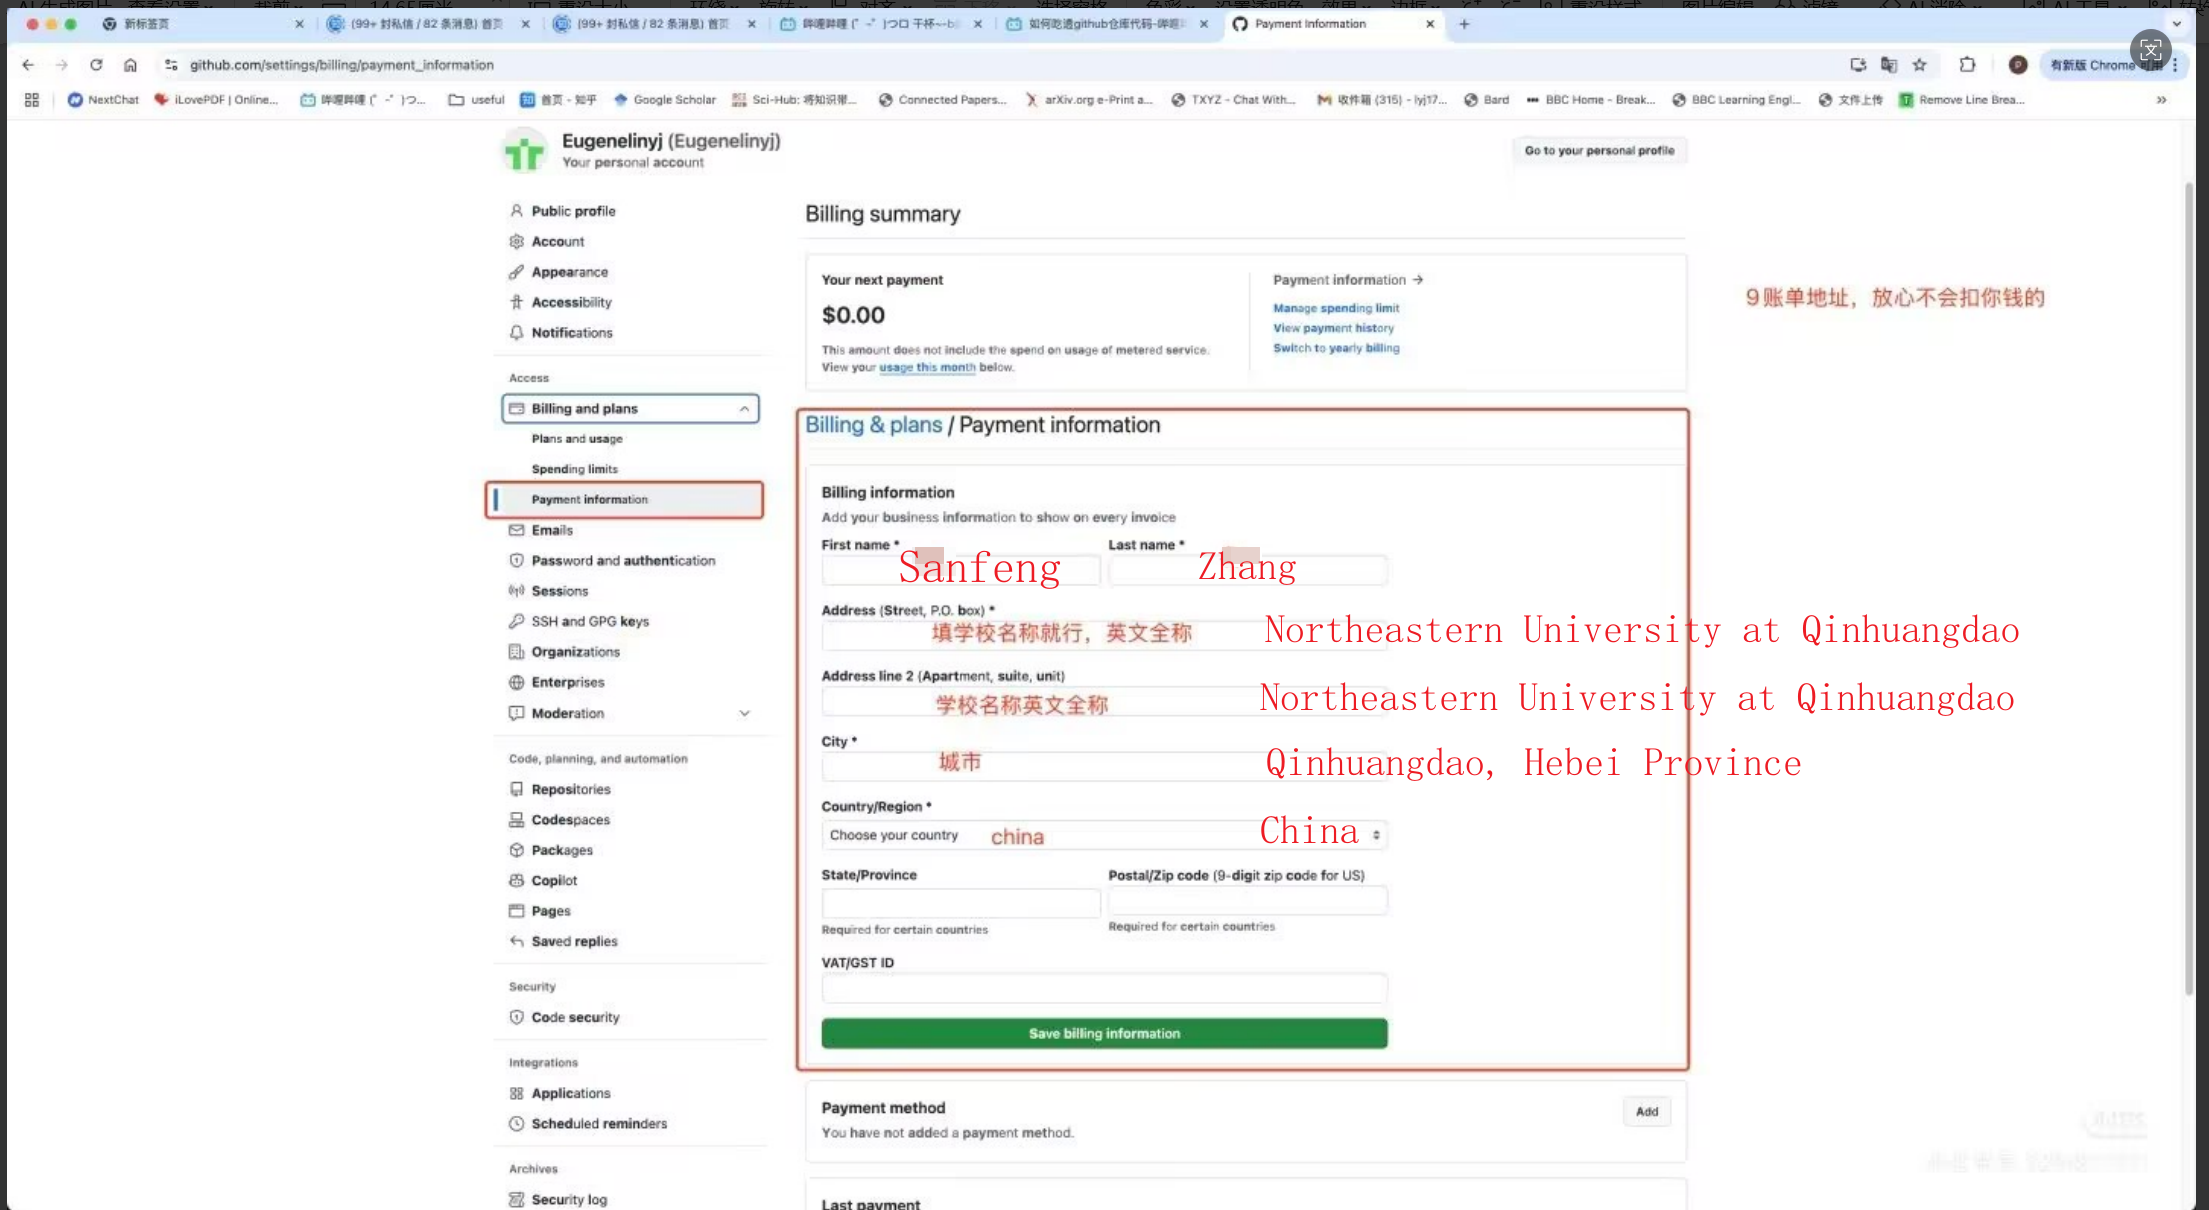
Task: Open Sessions broadcast icon
Action: point(516,591)
